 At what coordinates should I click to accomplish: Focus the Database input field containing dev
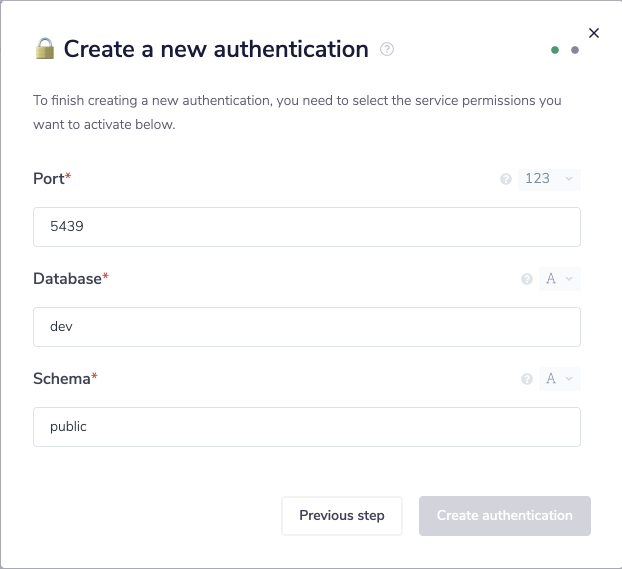click(306, 327)
